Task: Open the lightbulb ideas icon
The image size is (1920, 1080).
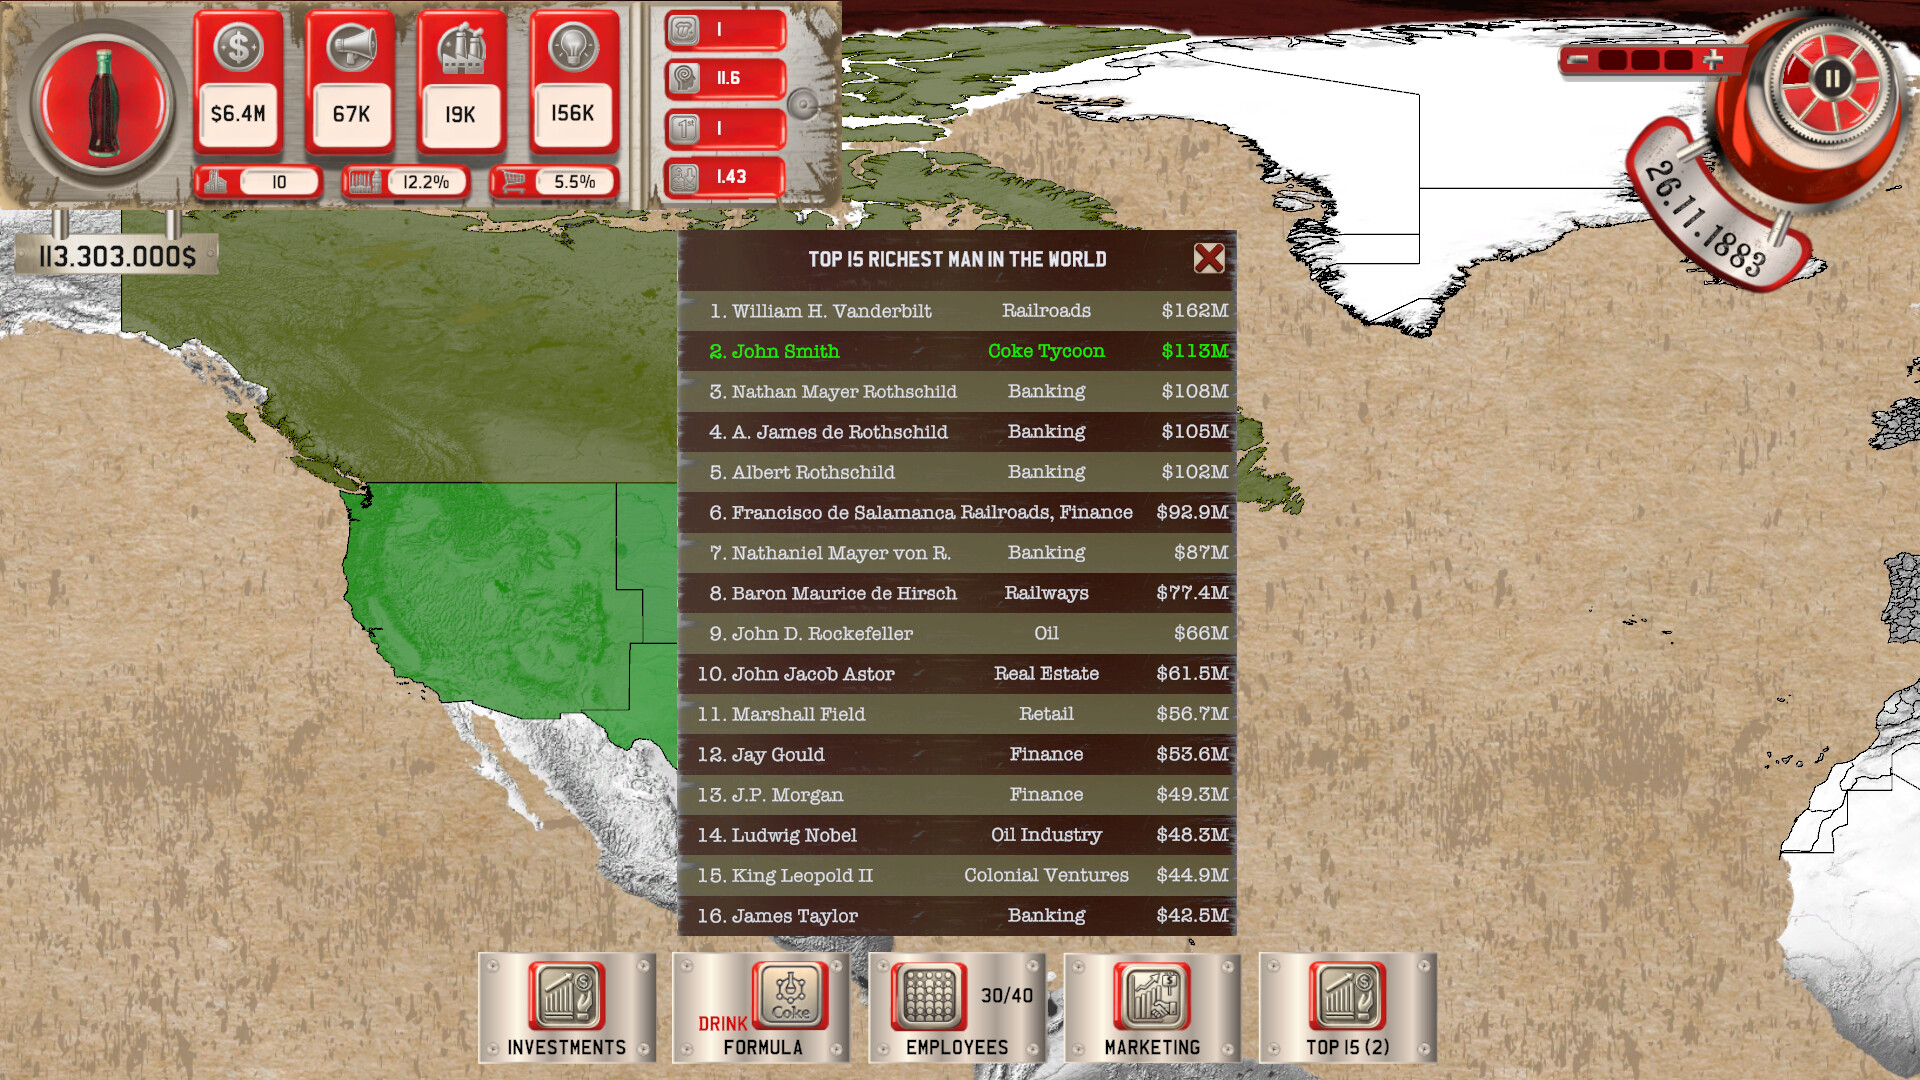Action: [574, 47]
